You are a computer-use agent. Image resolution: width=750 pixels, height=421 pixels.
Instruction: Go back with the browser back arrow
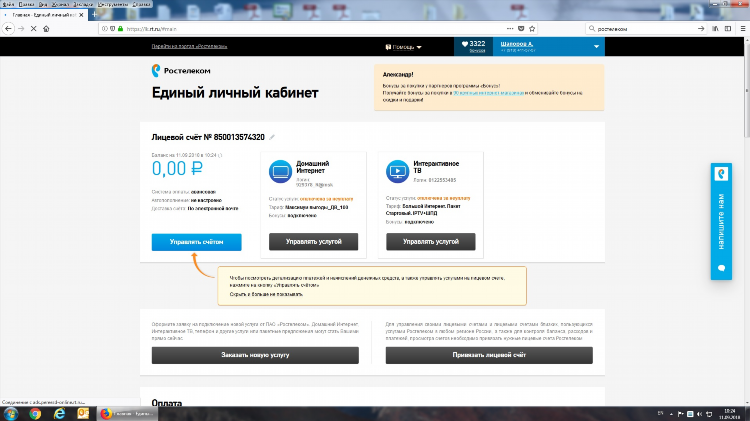pyautogui.click(x=8, y=29)
